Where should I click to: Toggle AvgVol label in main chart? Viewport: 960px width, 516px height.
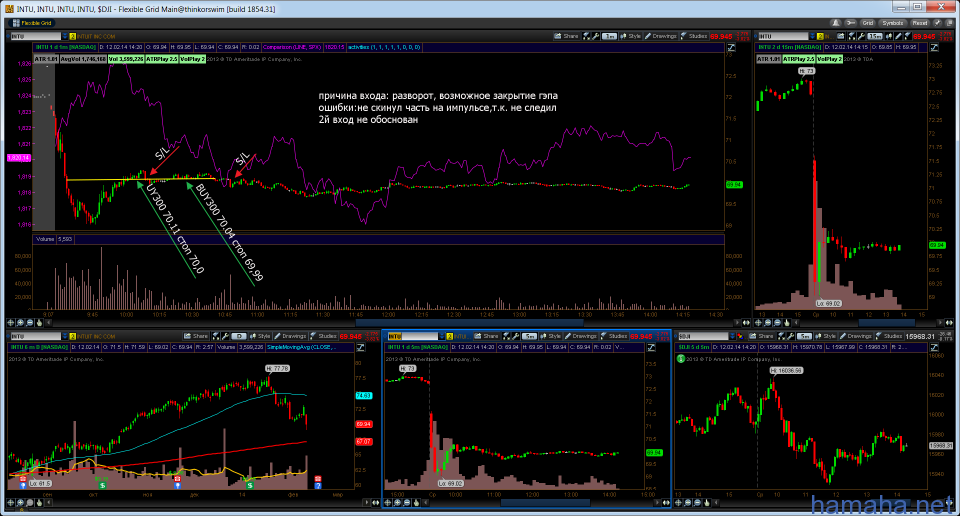[x=83, y=59]
